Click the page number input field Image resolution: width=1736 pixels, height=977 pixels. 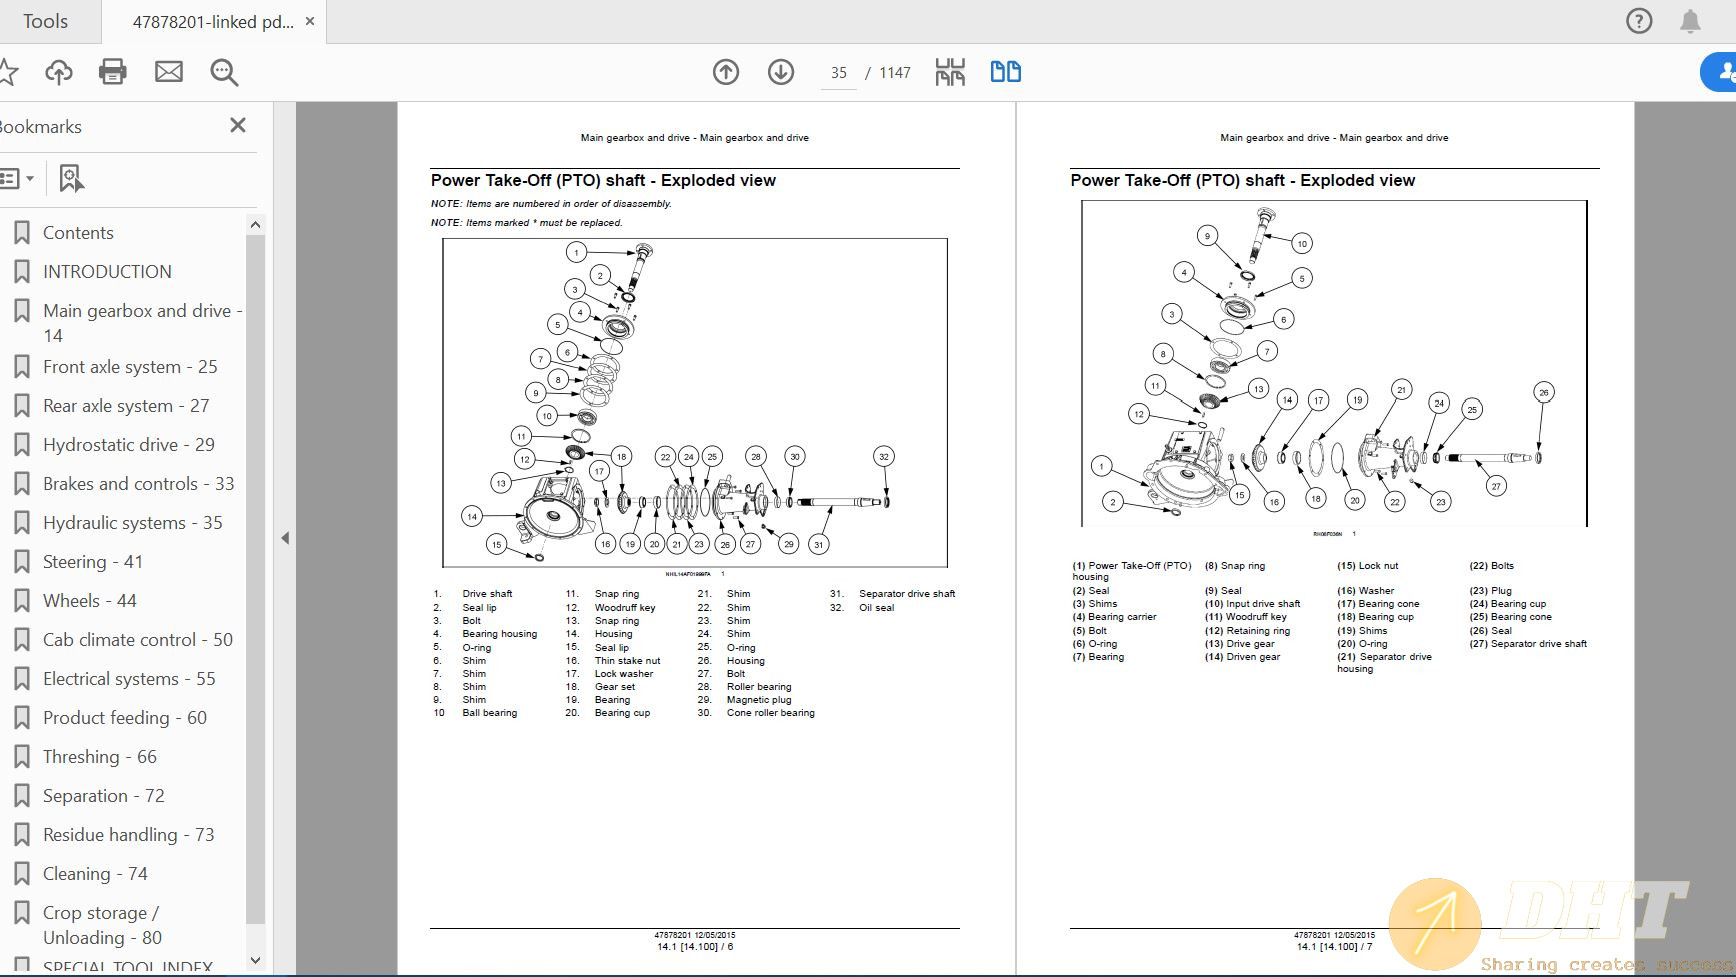(x=838, y=73)
